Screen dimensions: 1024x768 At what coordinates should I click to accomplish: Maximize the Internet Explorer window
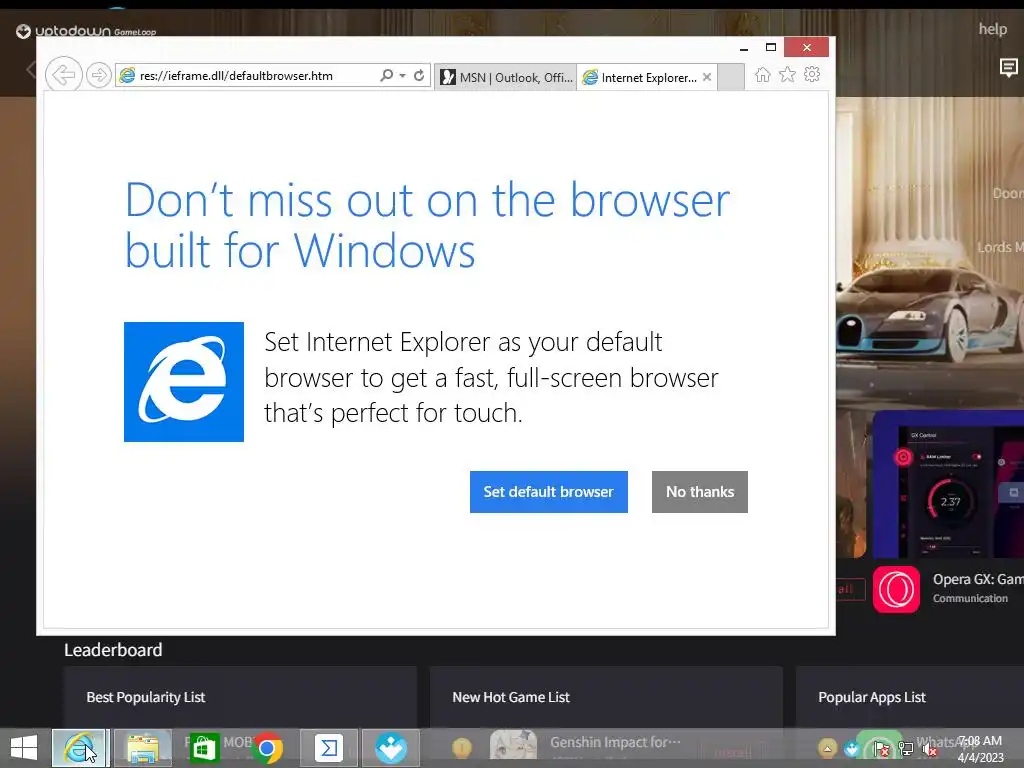(x=771, y=48)
